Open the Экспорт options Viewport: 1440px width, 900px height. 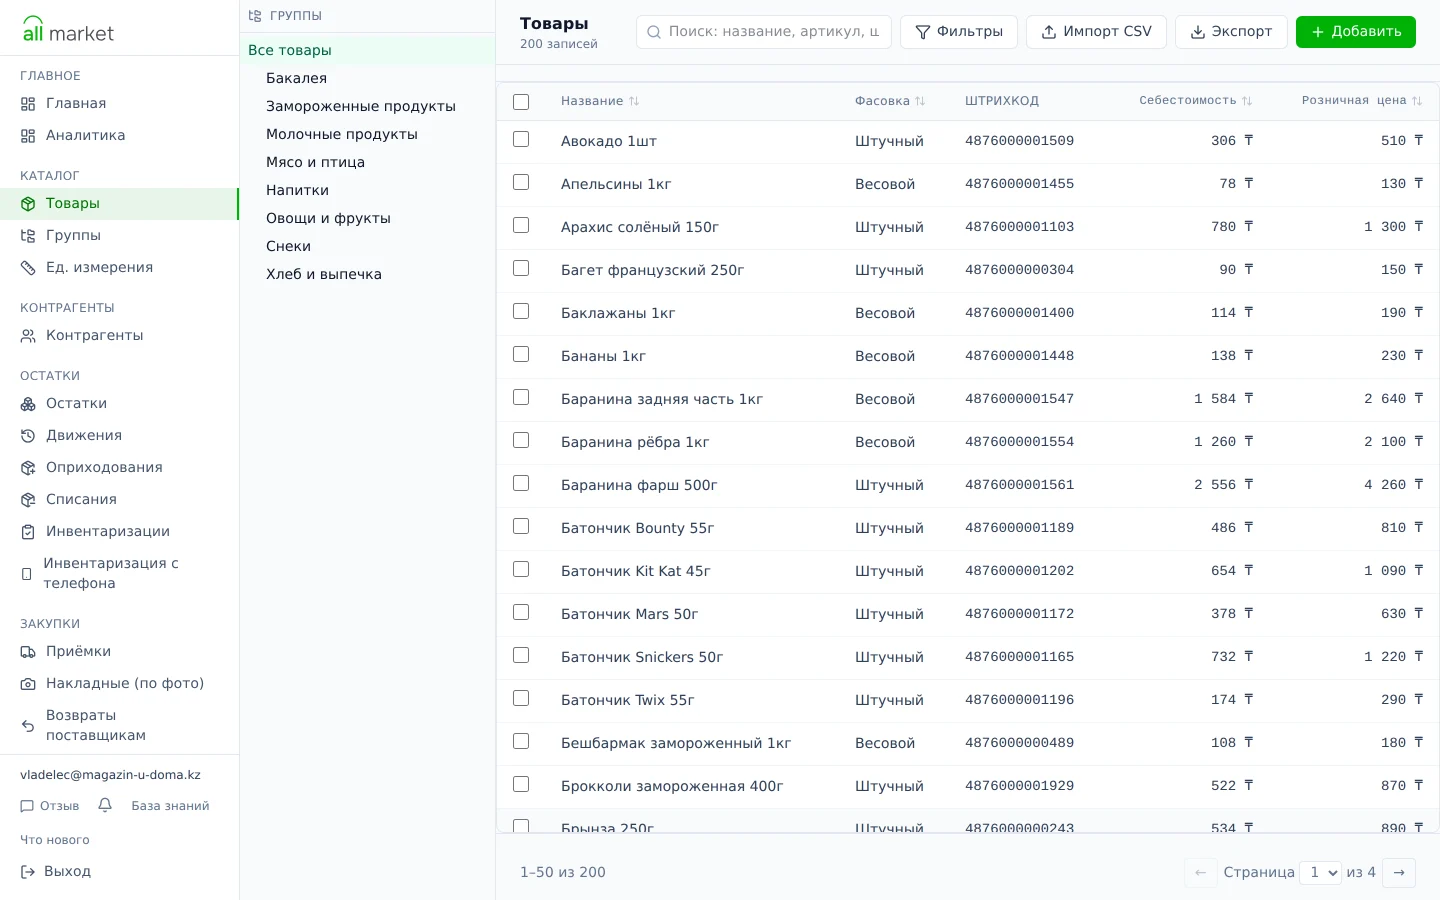(x=1231, y=32)
